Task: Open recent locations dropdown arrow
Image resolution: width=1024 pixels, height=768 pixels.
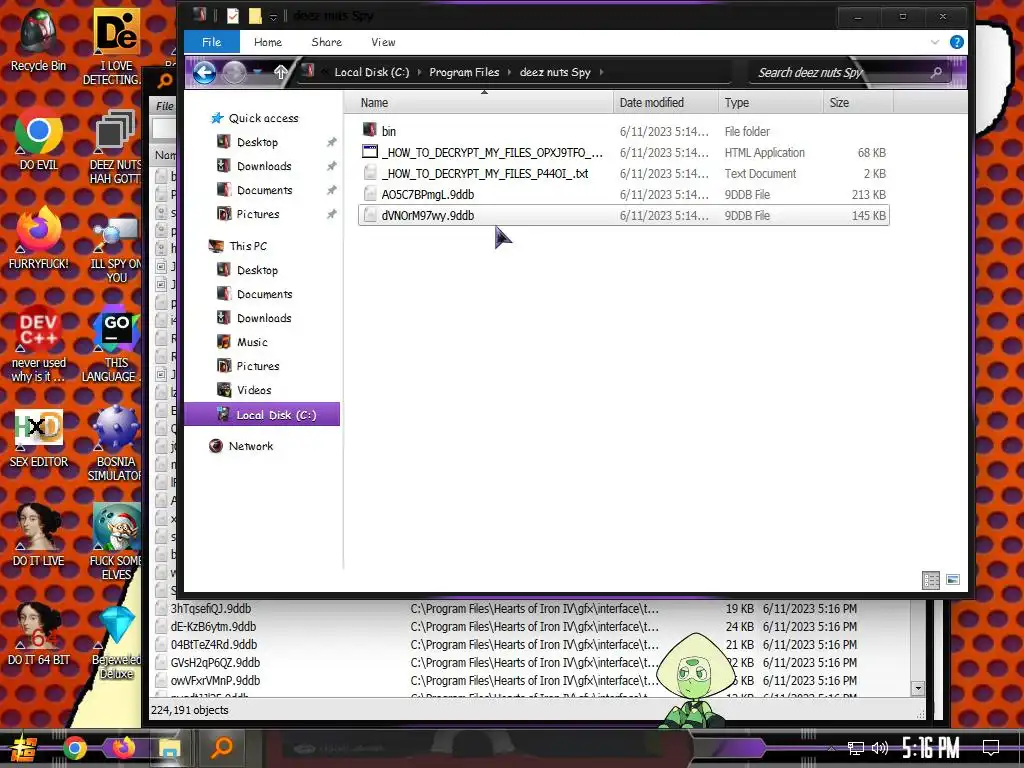Action: tap(257, 72)
